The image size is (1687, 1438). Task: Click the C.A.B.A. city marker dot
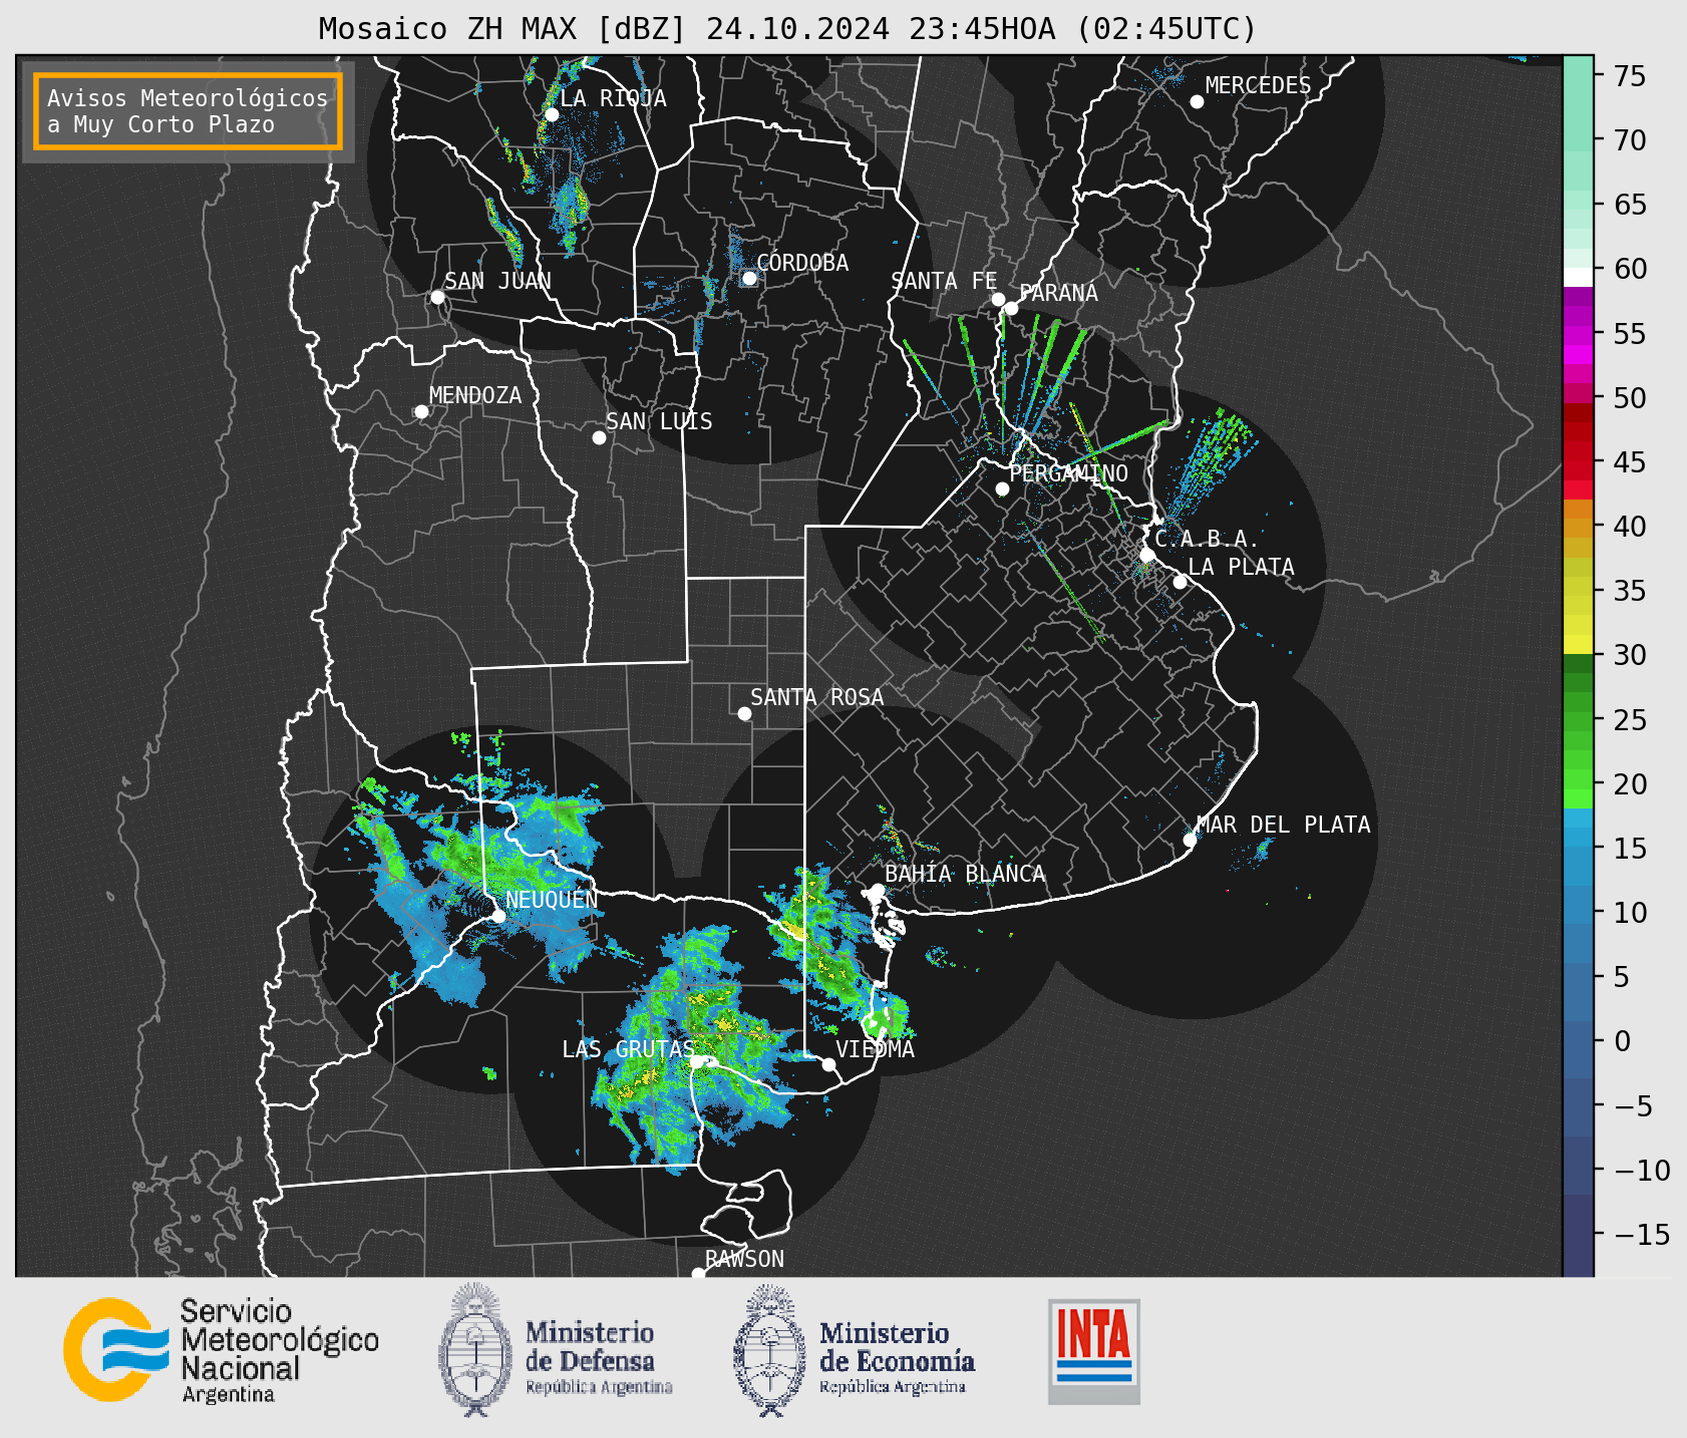(x=1147, y=555)
